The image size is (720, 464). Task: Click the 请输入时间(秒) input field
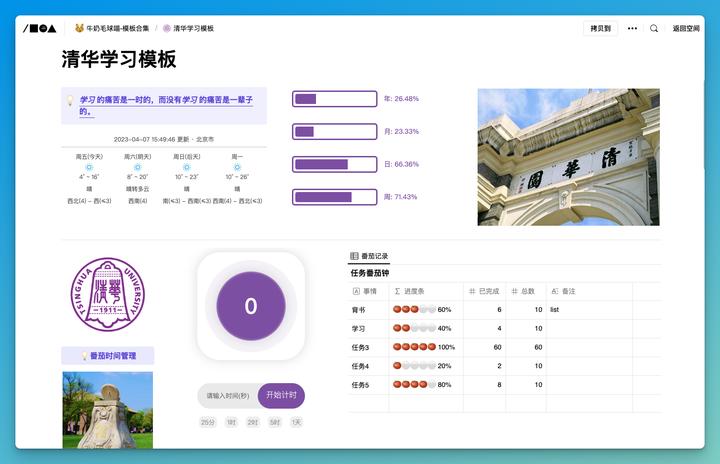228,396
